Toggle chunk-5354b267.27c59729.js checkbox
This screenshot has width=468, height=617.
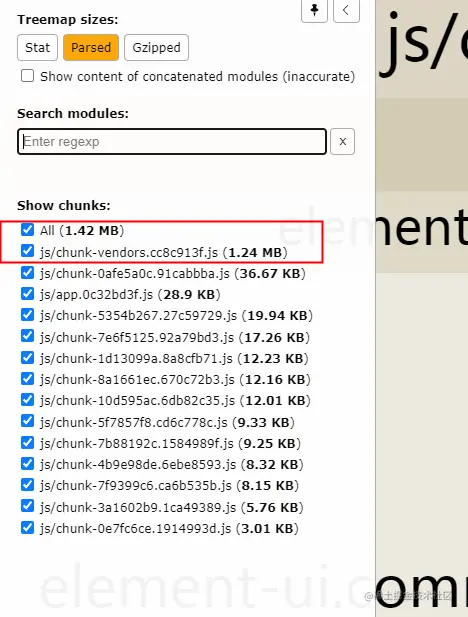click(27, 315)
